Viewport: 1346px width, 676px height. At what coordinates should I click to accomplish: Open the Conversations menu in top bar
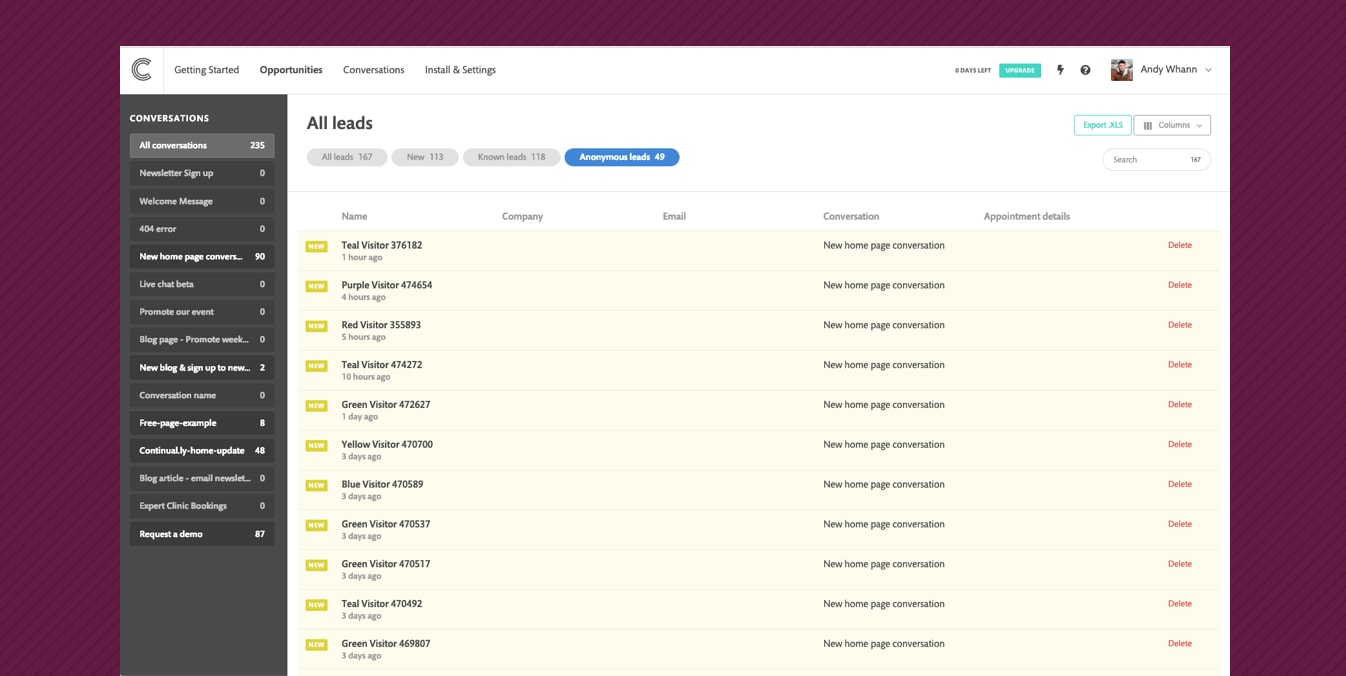tap(373, 70)
